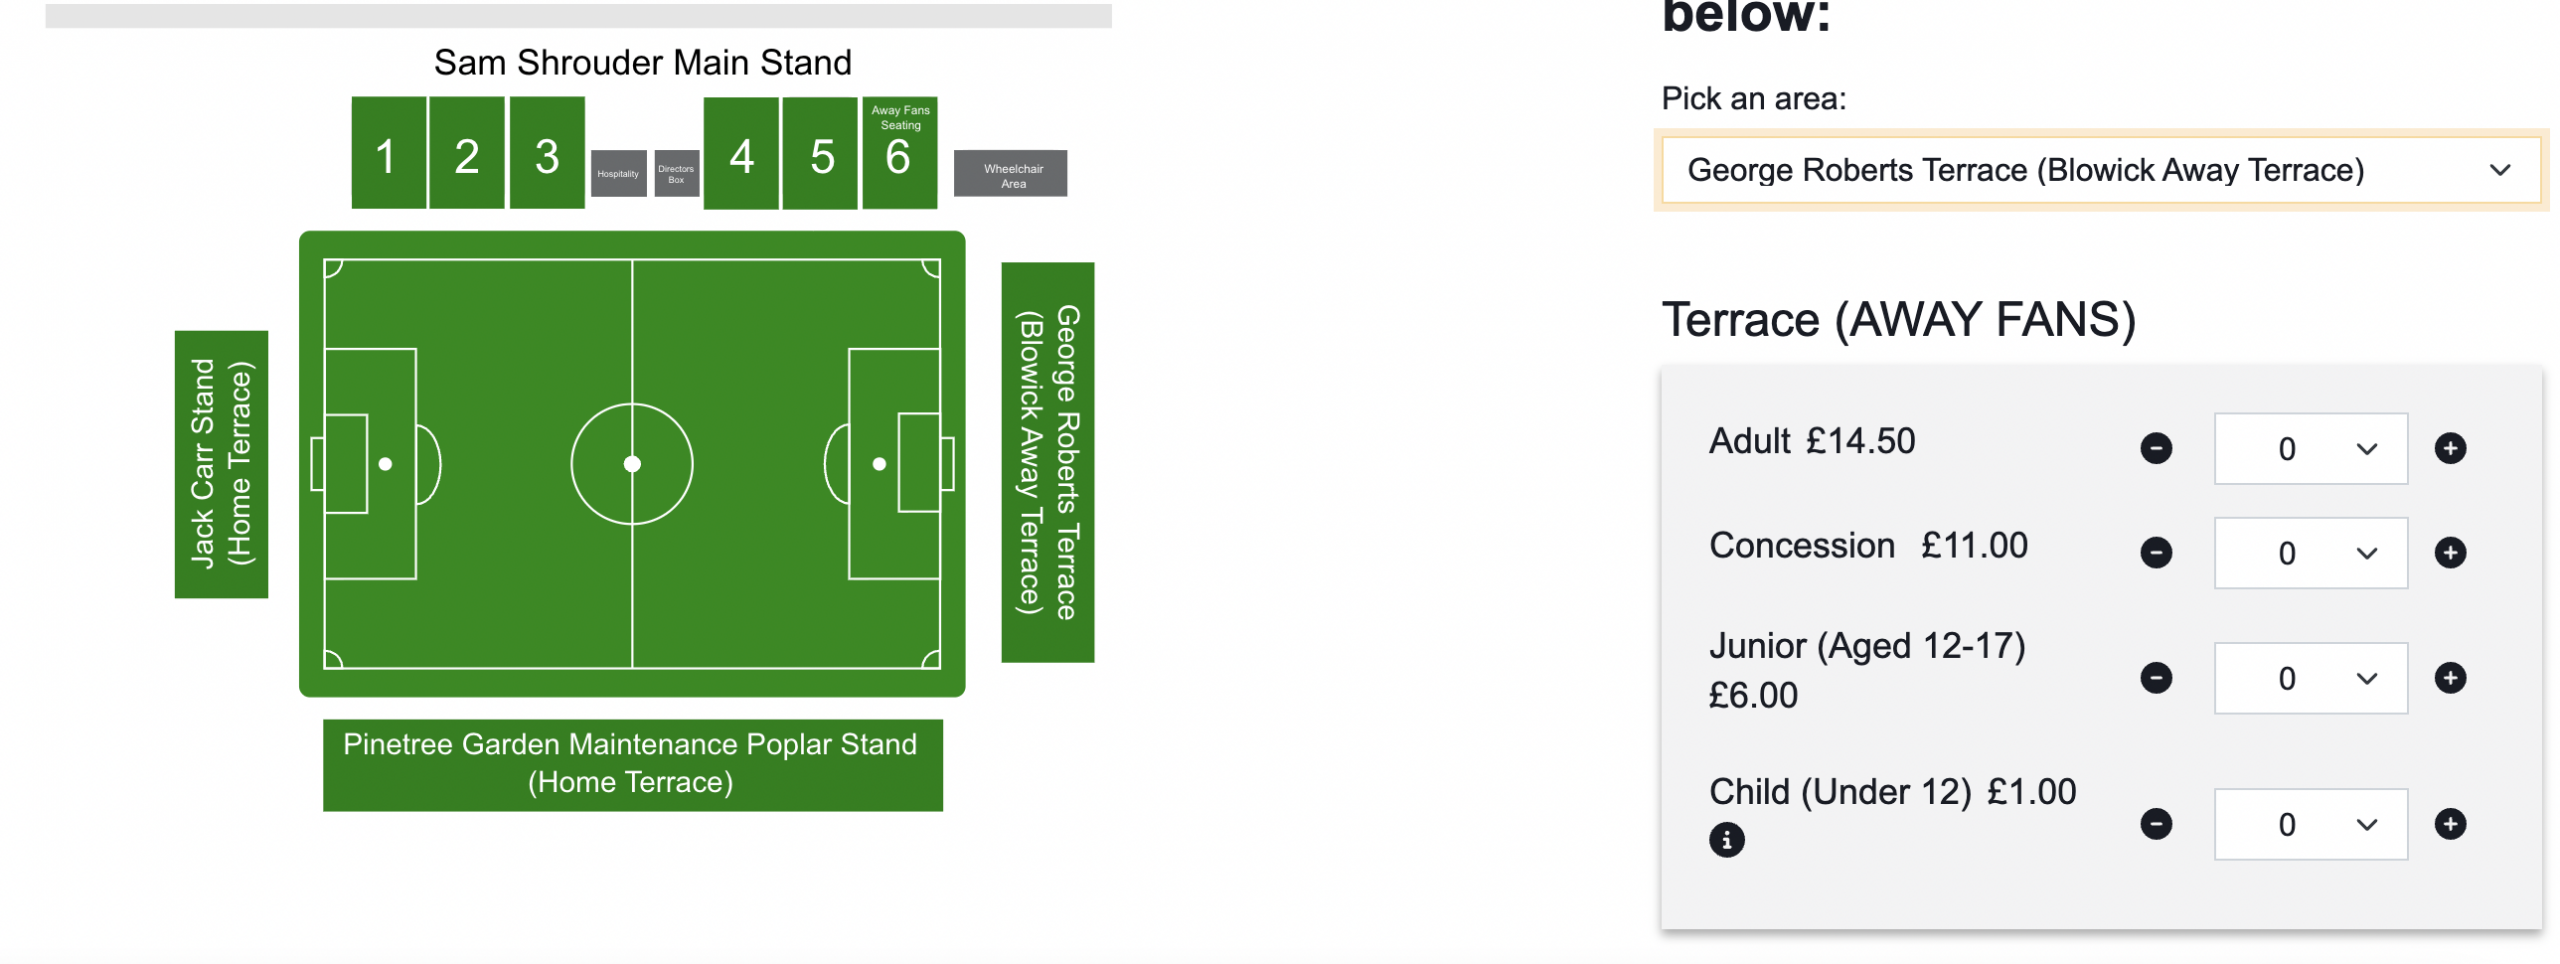This screenshot has height=964, width=2560.
Task: Show Child (Under 12) ticket info icon
Action: click(x=1726, y=840)
